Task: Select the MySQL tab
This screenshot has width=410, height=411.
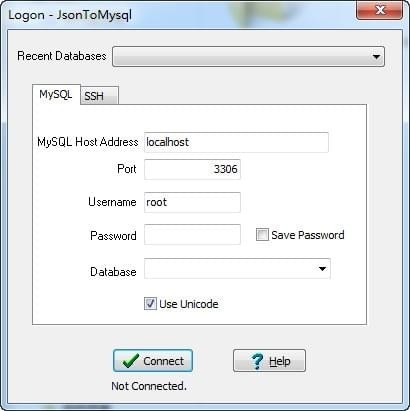Action: coord(56,94)
